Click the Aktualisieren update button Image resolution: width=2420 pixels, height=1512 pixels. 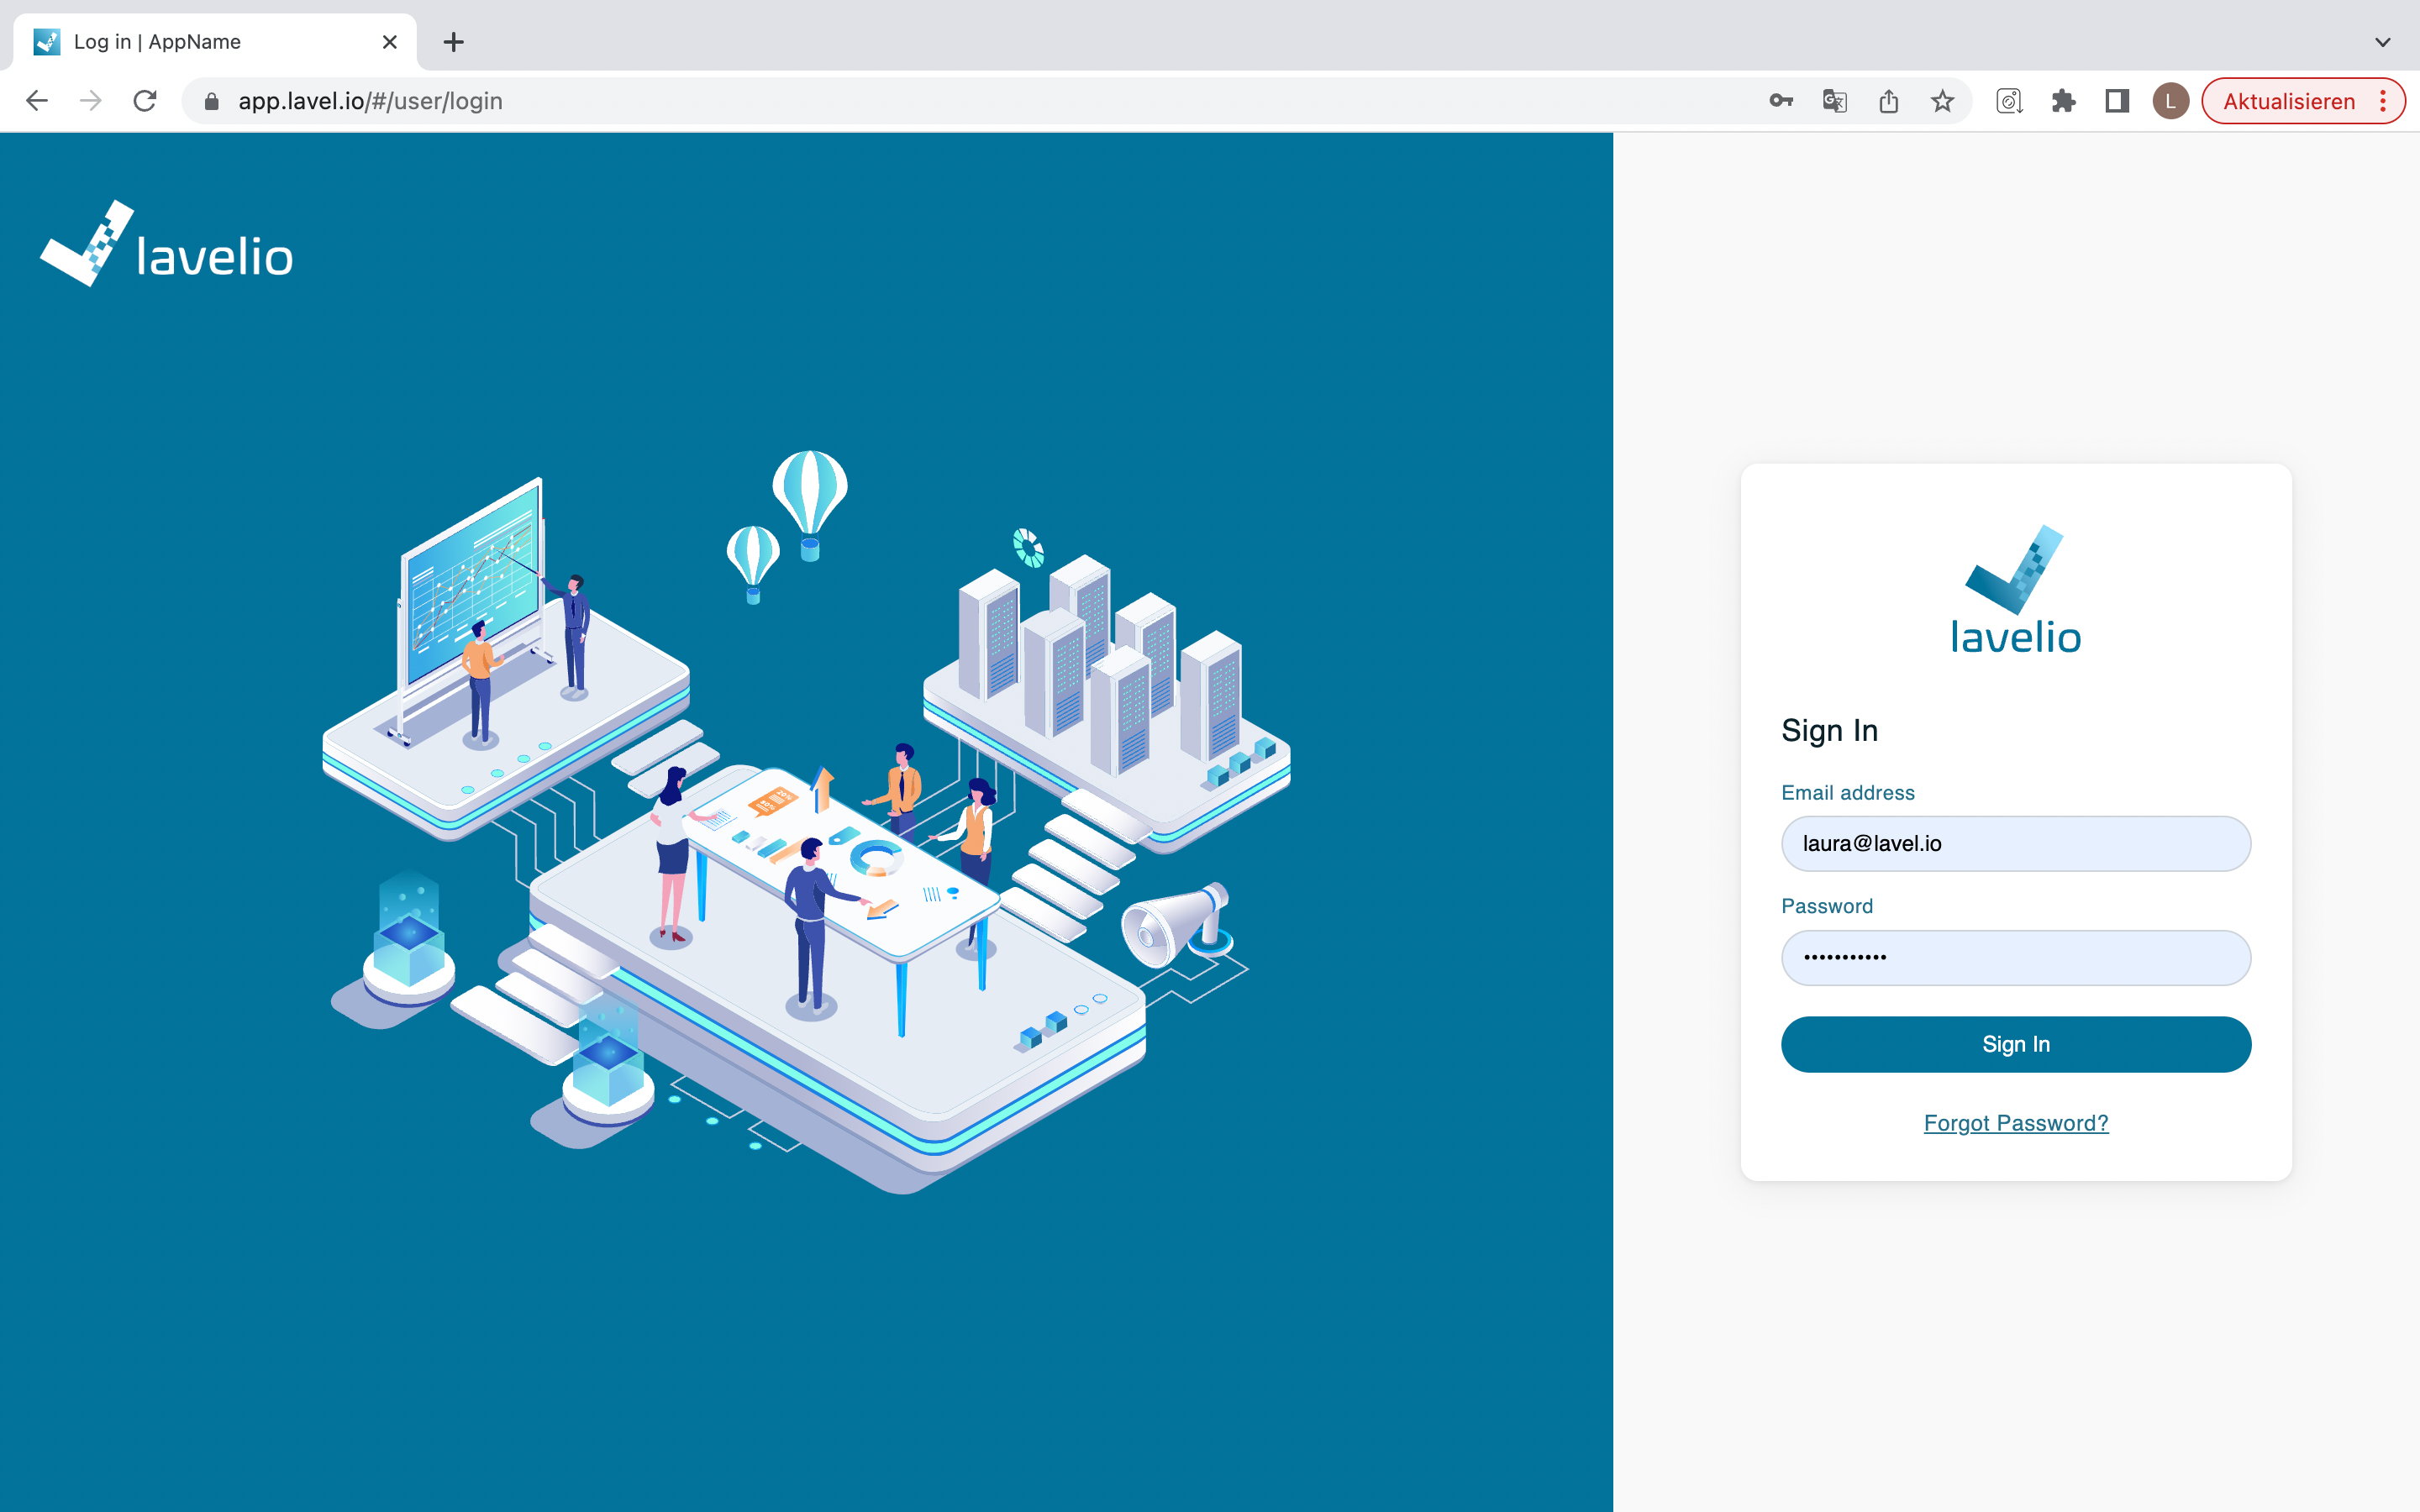pyautogui.click(x=2288, y=101)
